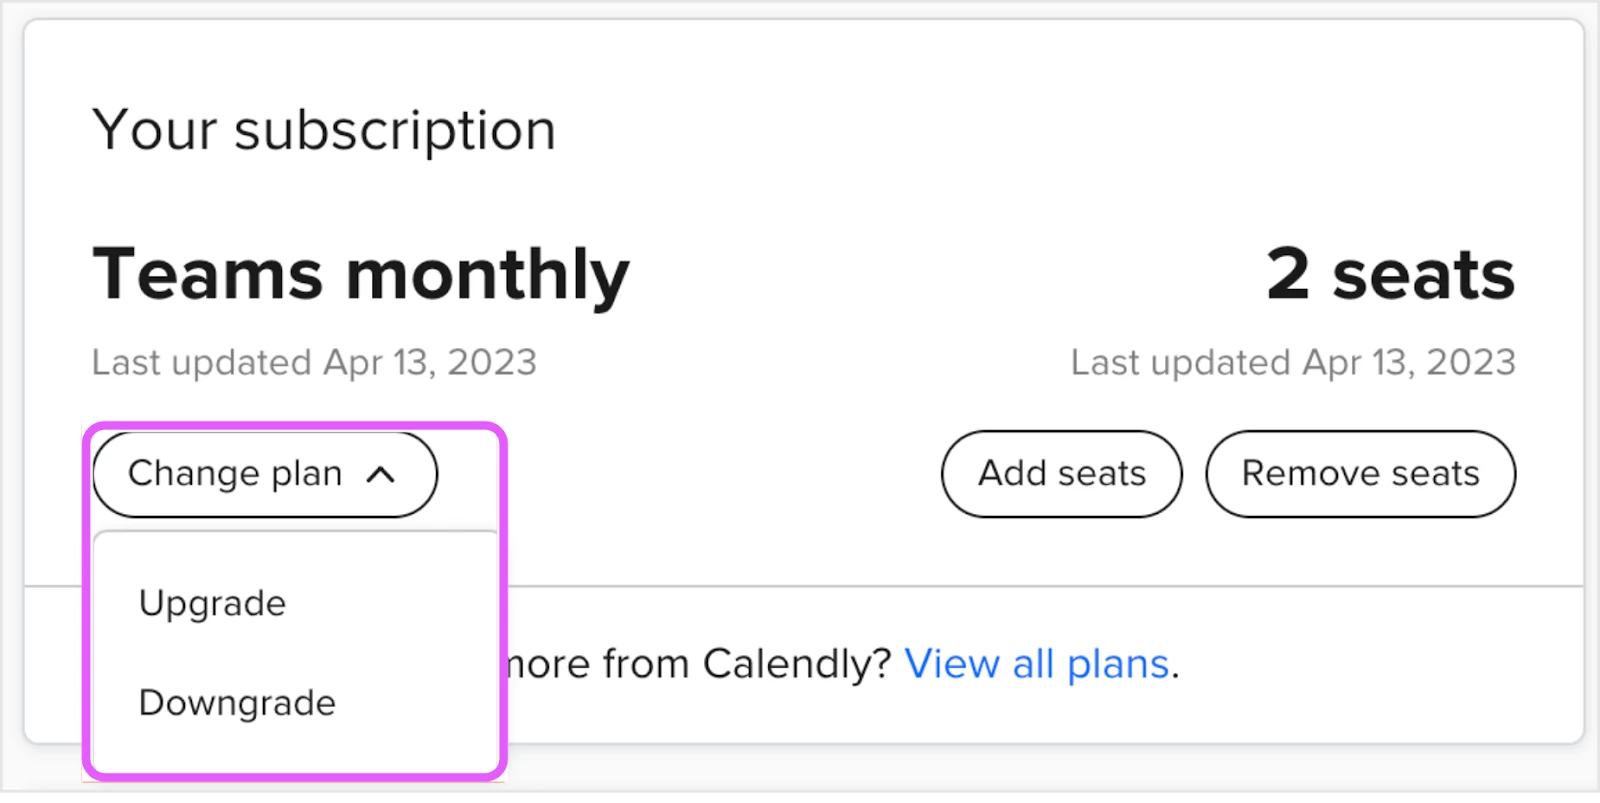Click Last updated date under 2 seats

[x=1293, y=362]
